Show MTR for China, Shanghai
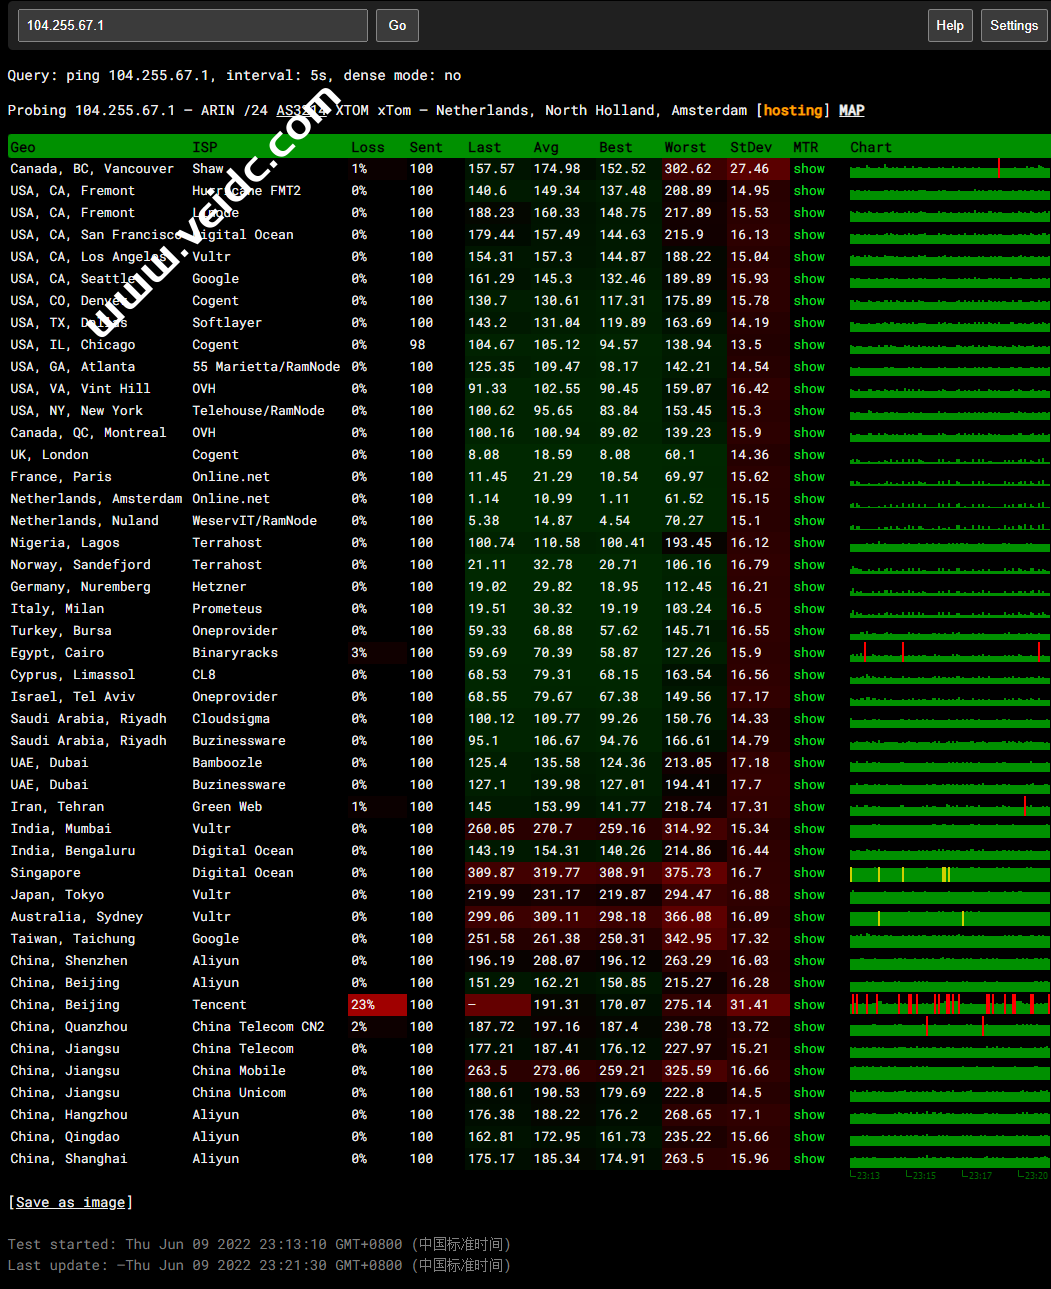This screenshot has height=1289, width=1051. [809, 1159]
